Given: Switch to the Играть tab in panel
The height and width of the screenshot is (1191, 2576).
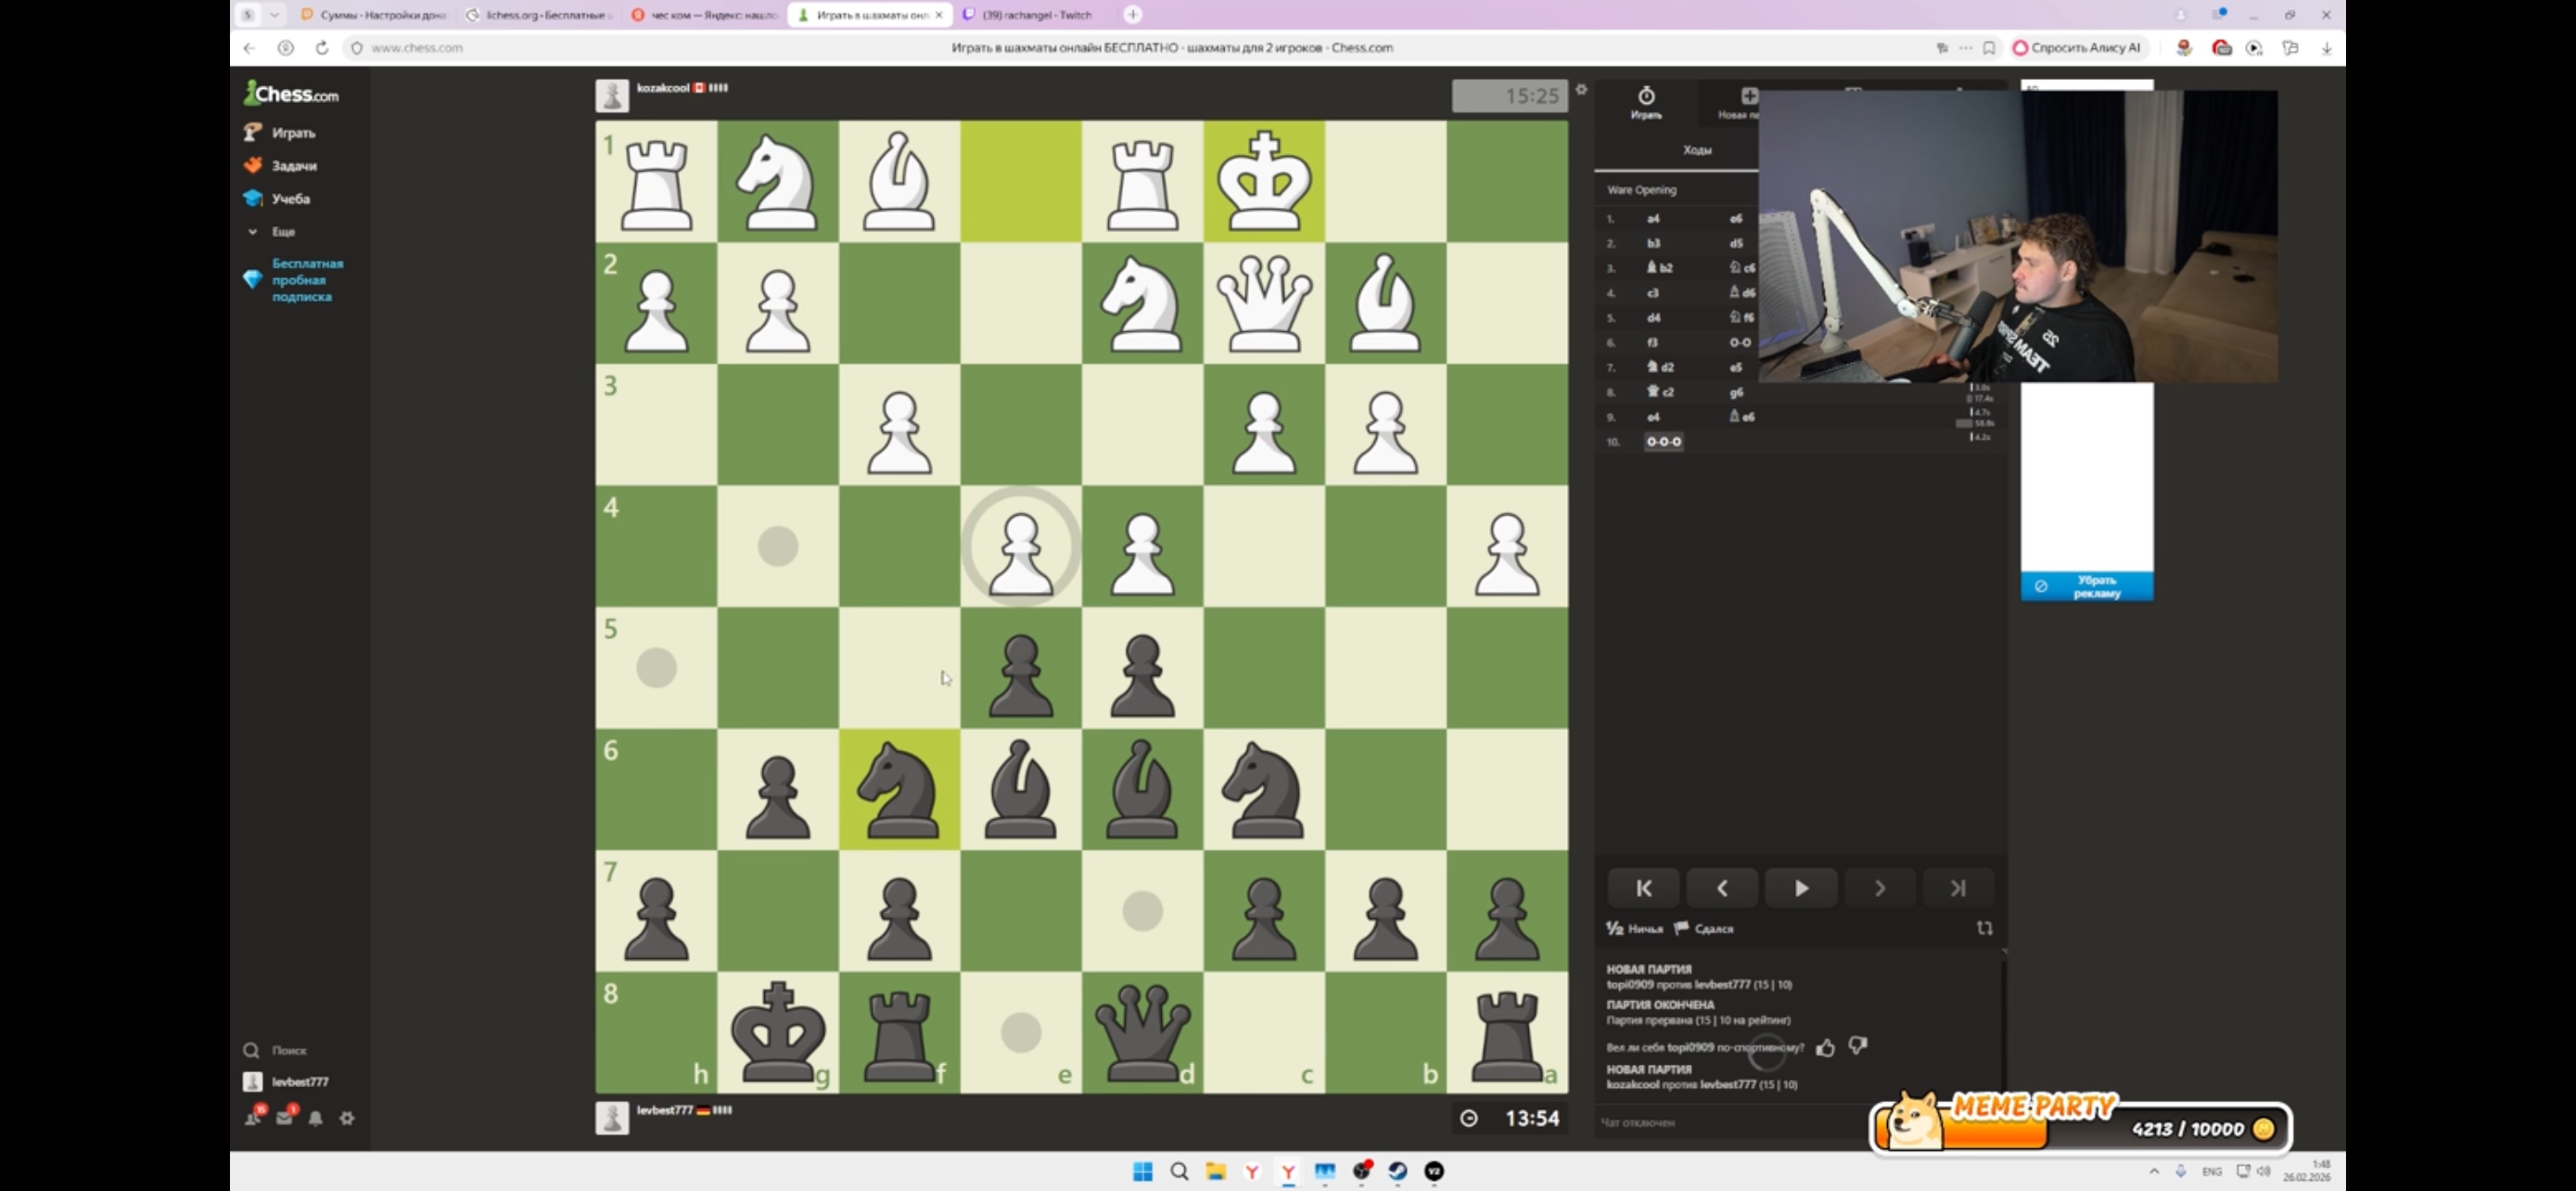Looking at the screenshot, I should pyautogui.click(x=1646, y=102).
